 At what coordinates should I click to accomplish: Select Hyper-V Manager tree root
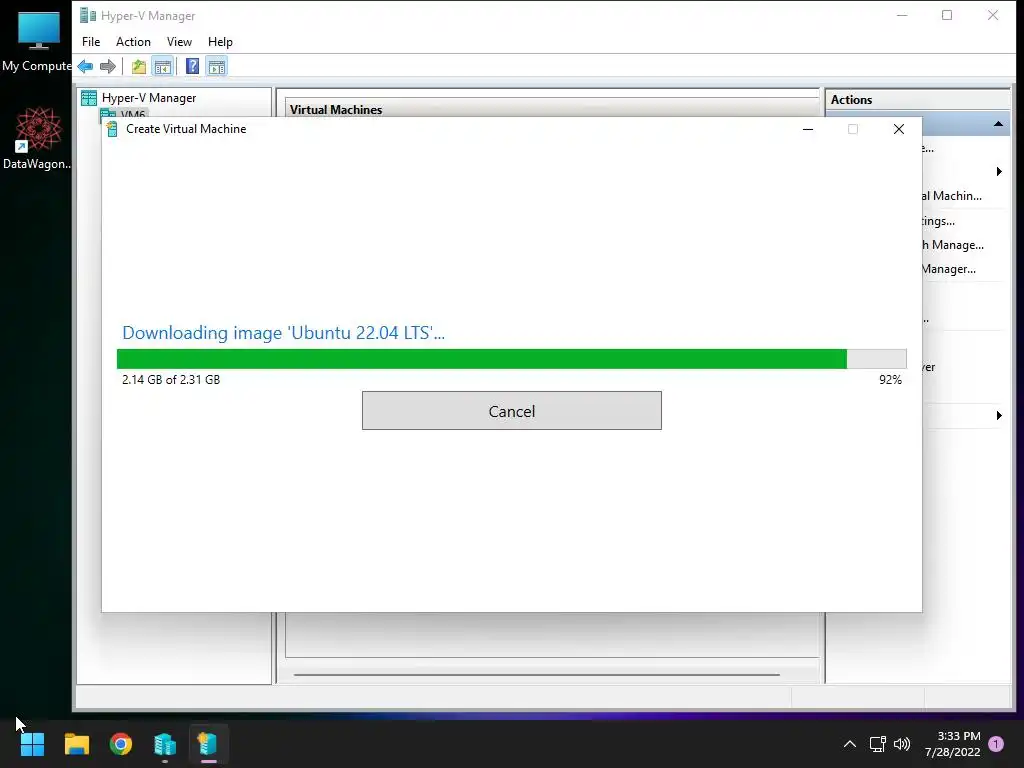click(x=148, y=98)
